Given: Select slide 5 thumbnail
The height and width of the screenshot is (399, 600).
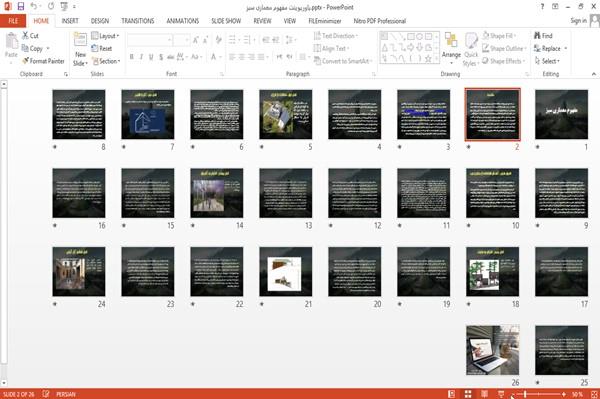Looking at the screenshot, I should (x=285, y=114).
